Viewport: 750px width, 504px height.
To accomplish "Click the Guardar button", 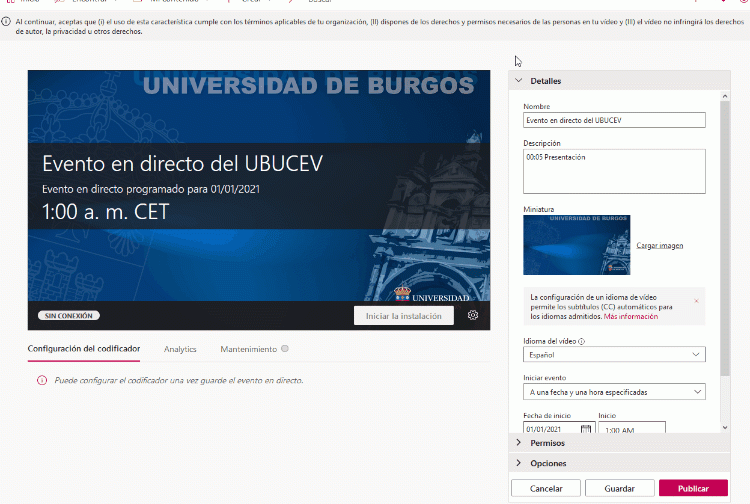I will point(619,488).
